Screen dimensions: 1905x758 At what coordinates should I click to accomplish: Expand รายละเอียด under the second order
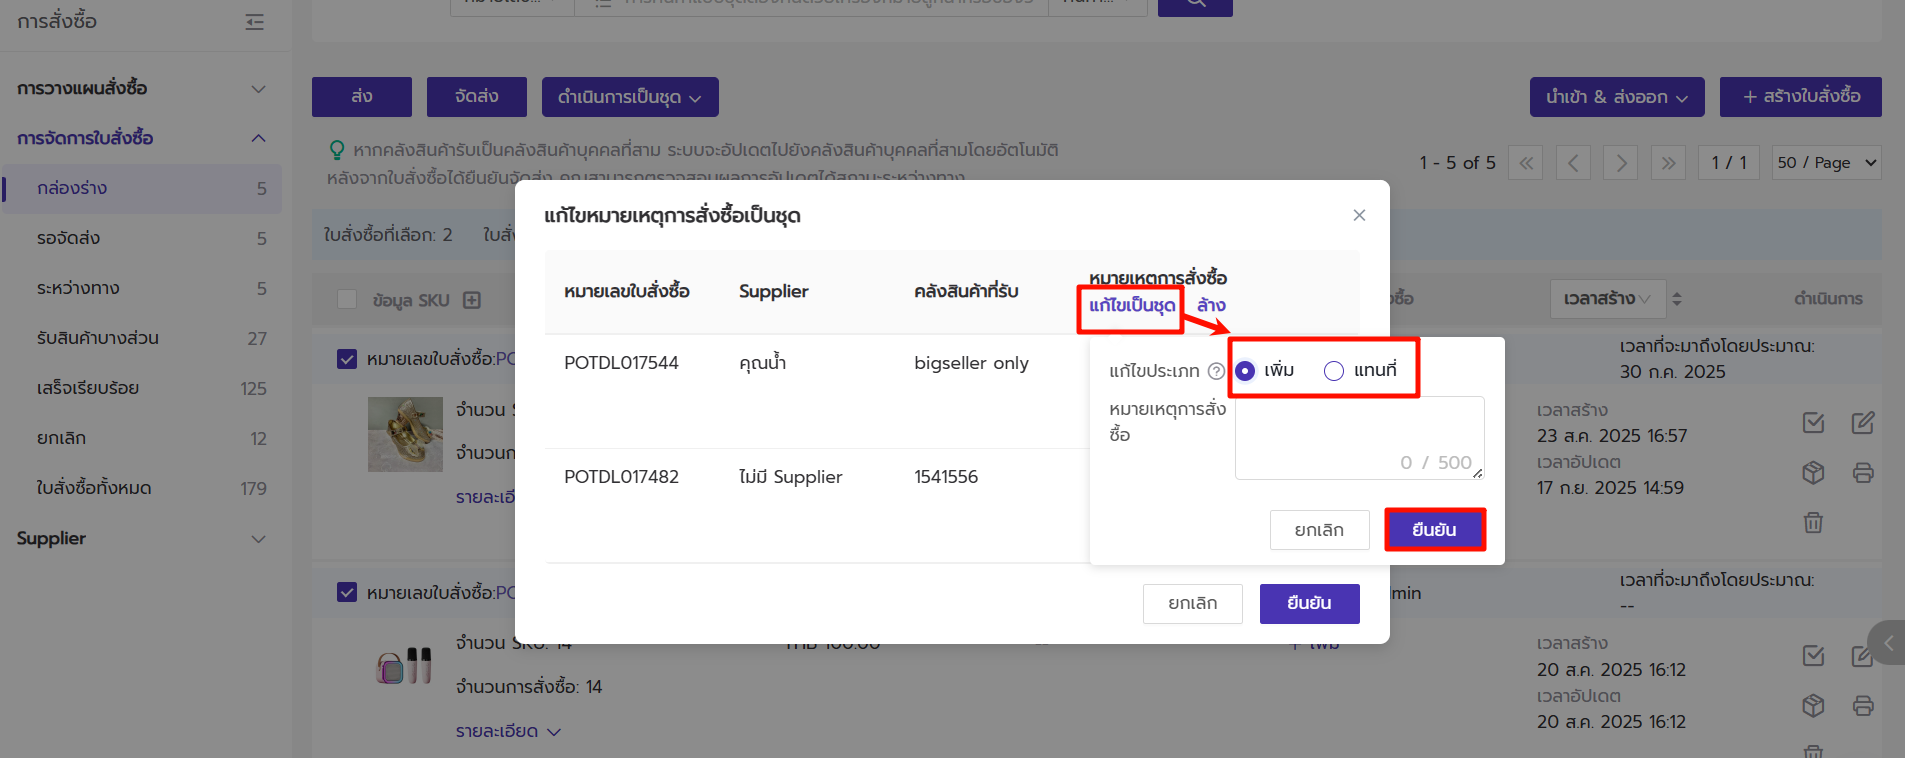click(x=508, y=731)
